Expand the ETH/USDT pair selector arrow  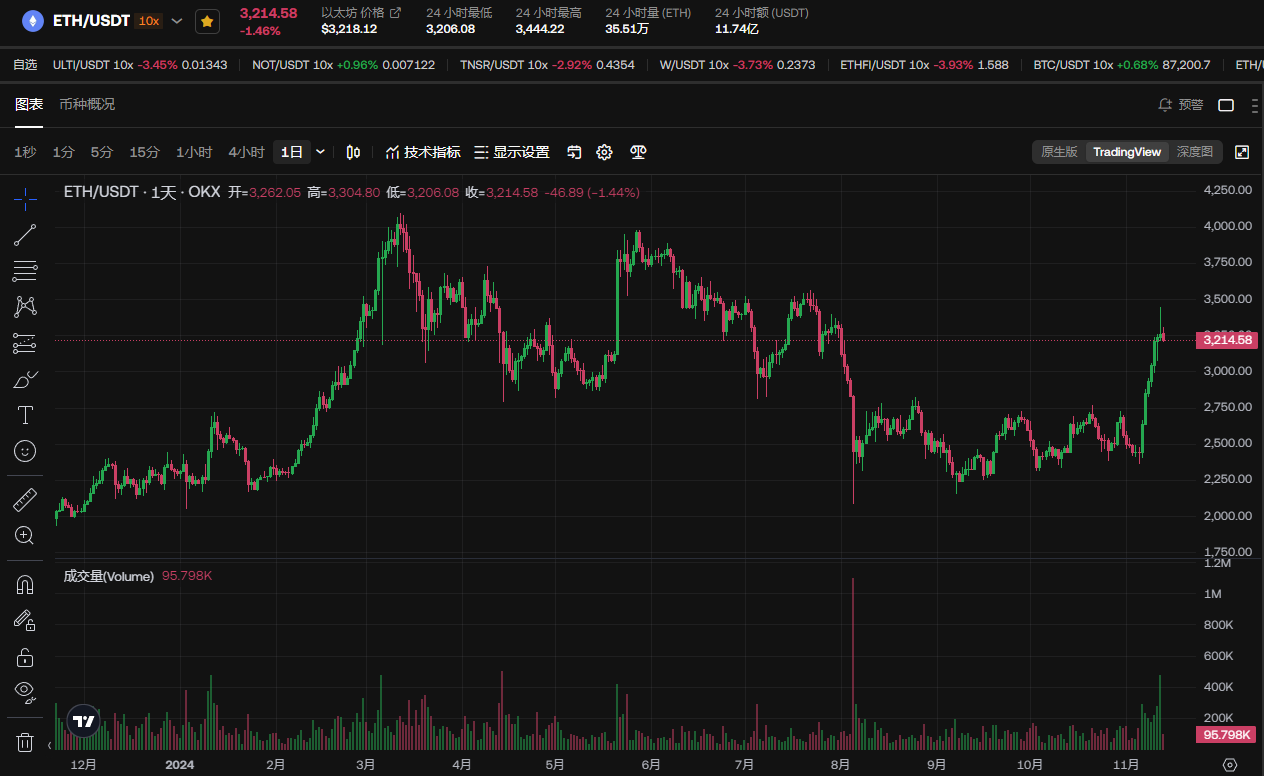click(177, 20)
